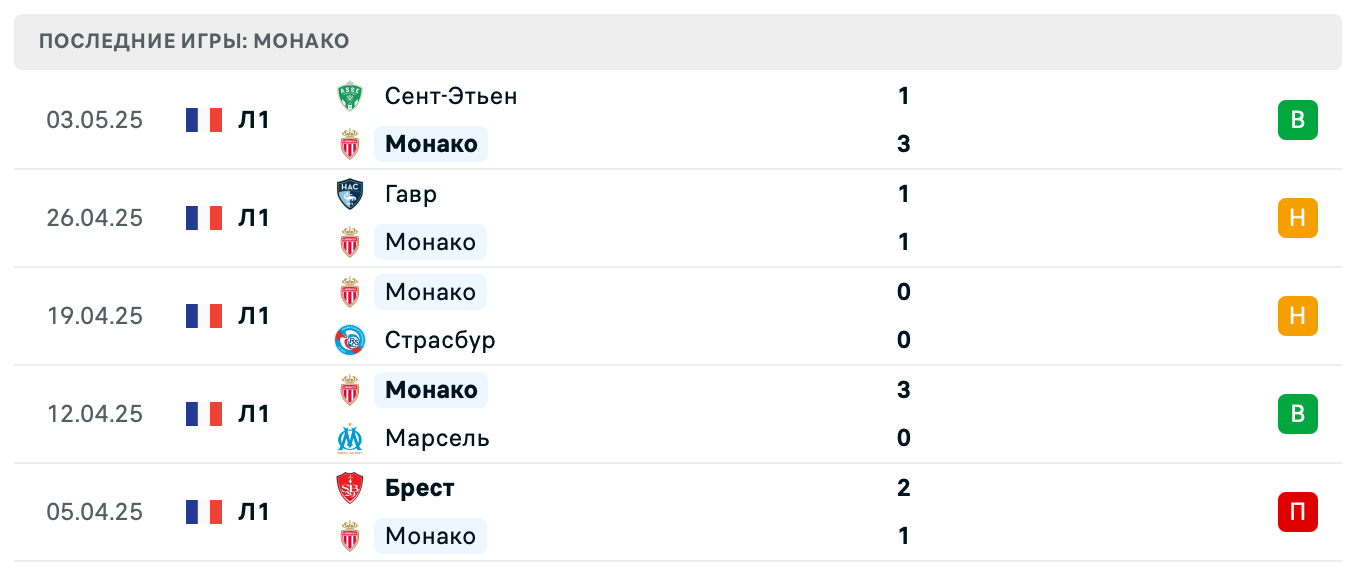The width and height of the screenshot is (1354, 578).
Task: Open the Страсбур club emblem
Action: pyautogui.click(x=351, y=340)
